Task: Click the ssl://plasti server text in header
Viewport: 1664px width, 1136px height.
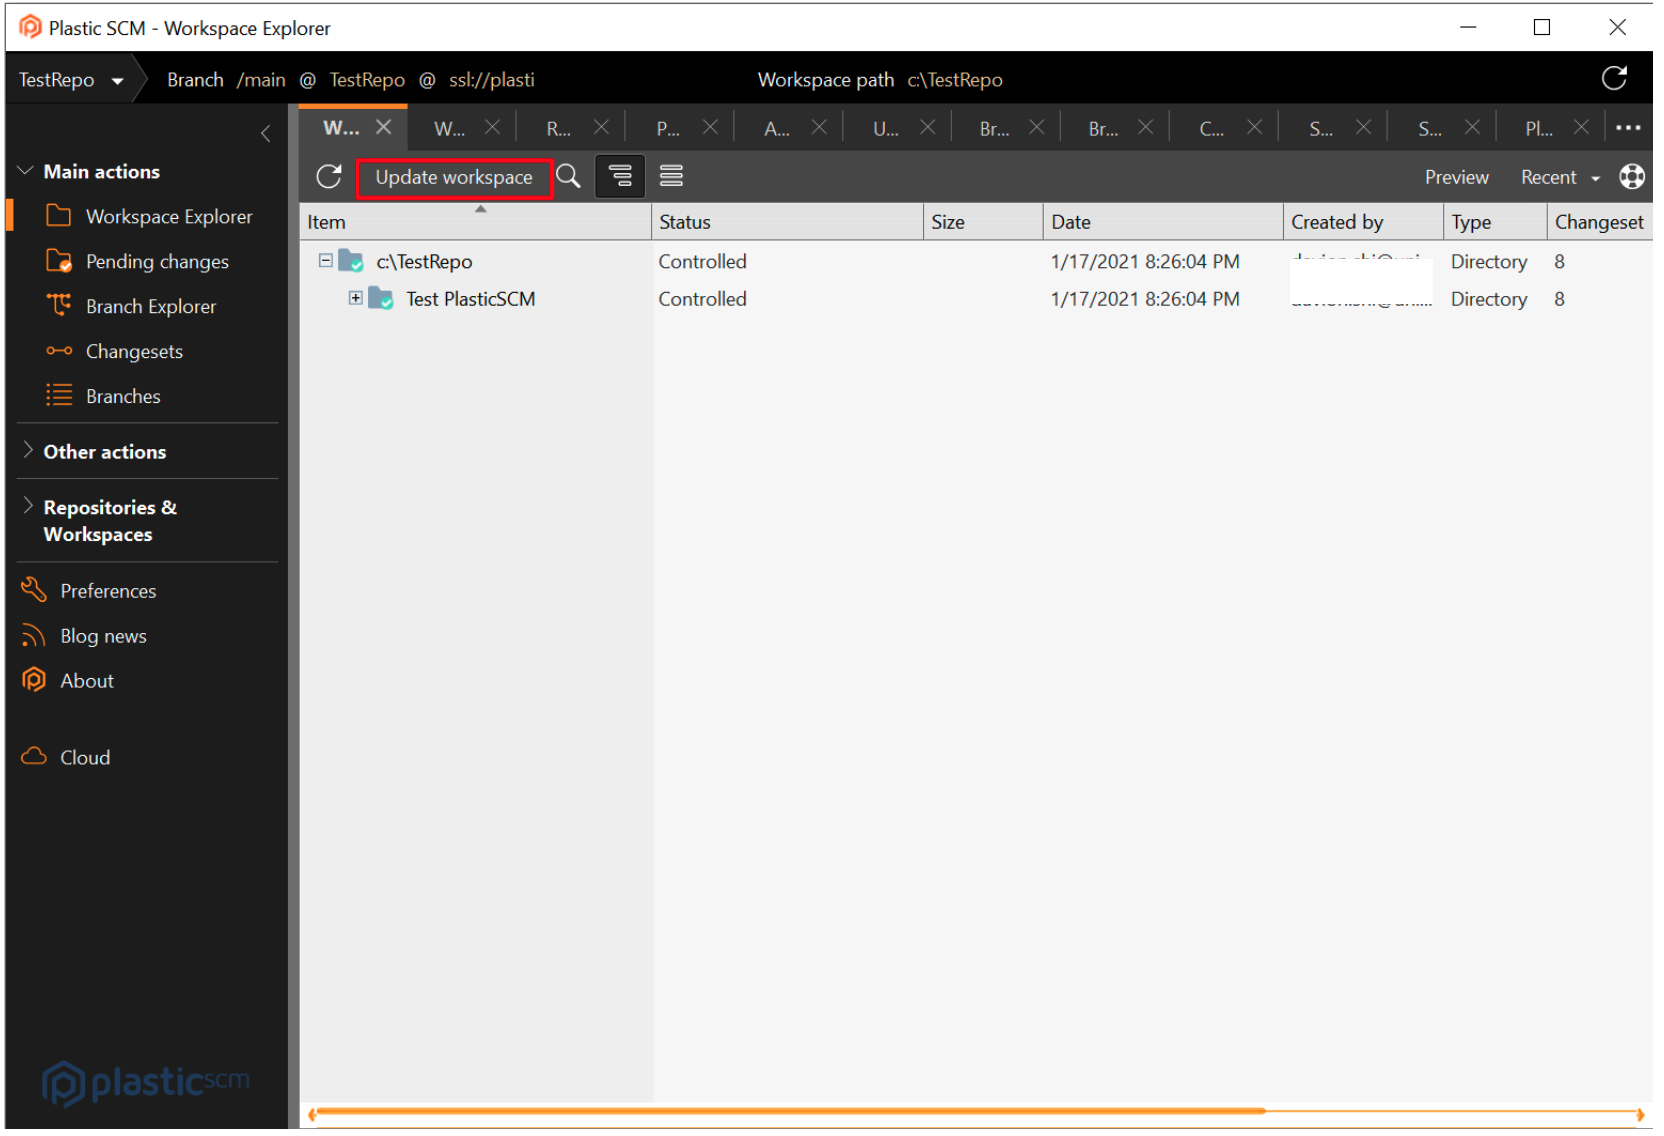Action: 492,80
